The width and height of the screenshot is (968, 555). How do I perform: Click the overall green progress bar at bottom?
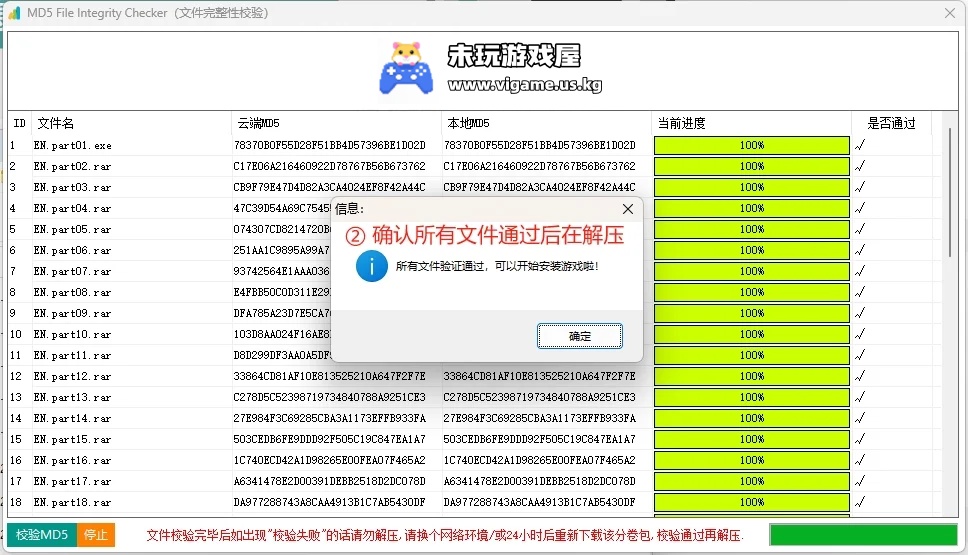coord(863,535)
